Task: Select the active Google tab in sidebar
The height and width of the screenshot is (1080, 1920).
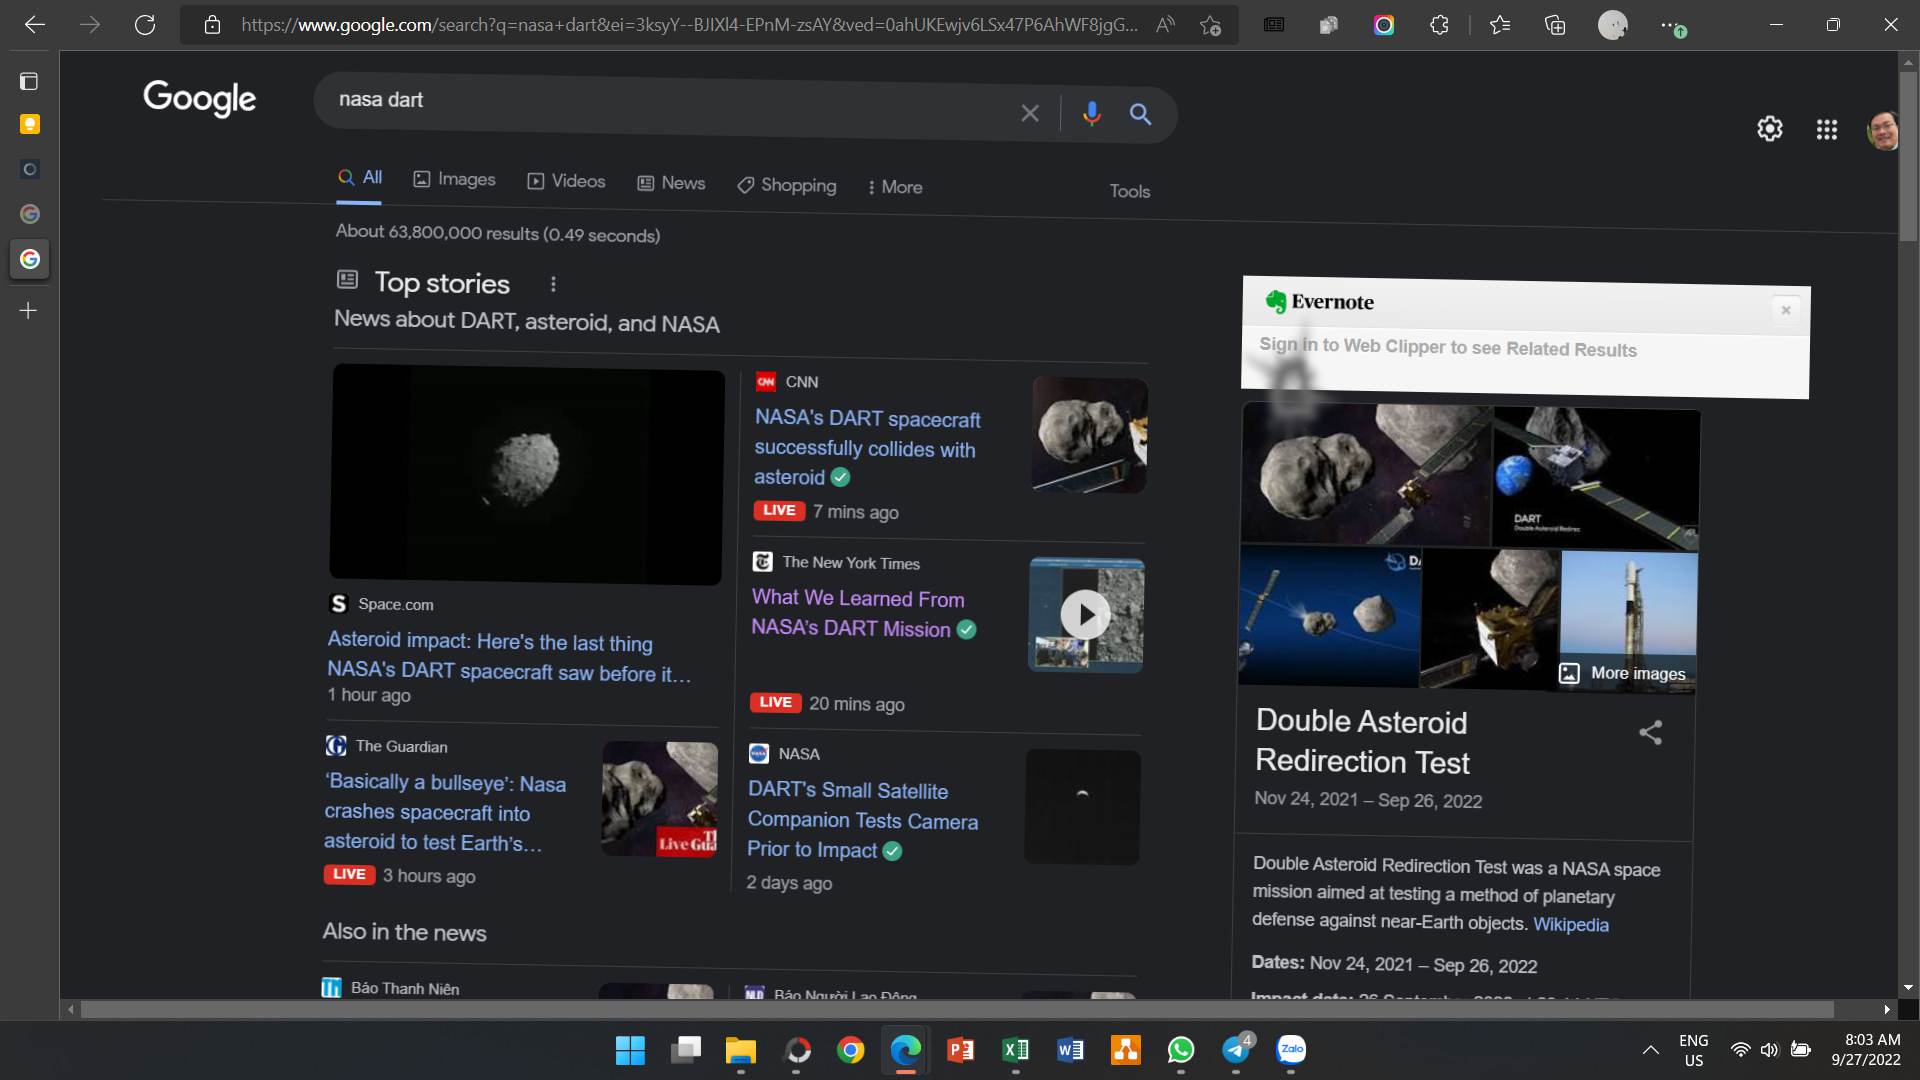Action: pyautogui.click(x=30, y=259)
